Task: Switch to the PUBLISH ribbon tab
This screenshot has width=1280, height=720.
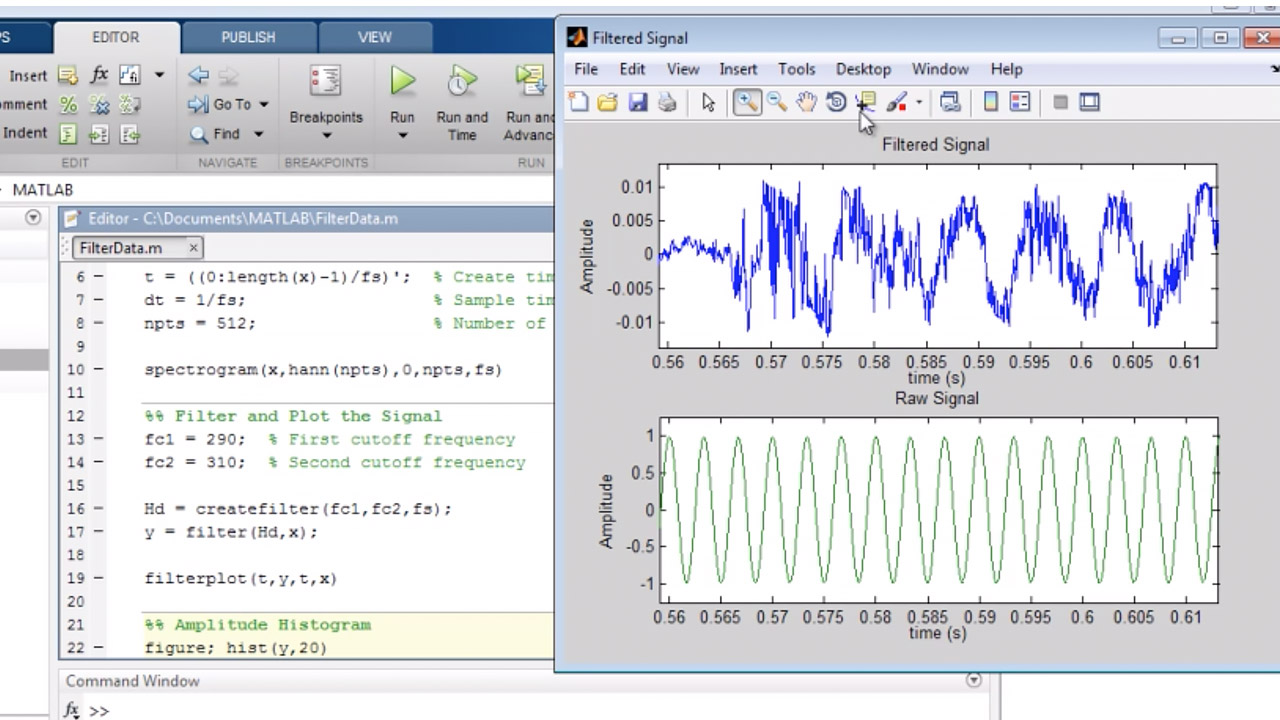Action: tap(247, 37)
